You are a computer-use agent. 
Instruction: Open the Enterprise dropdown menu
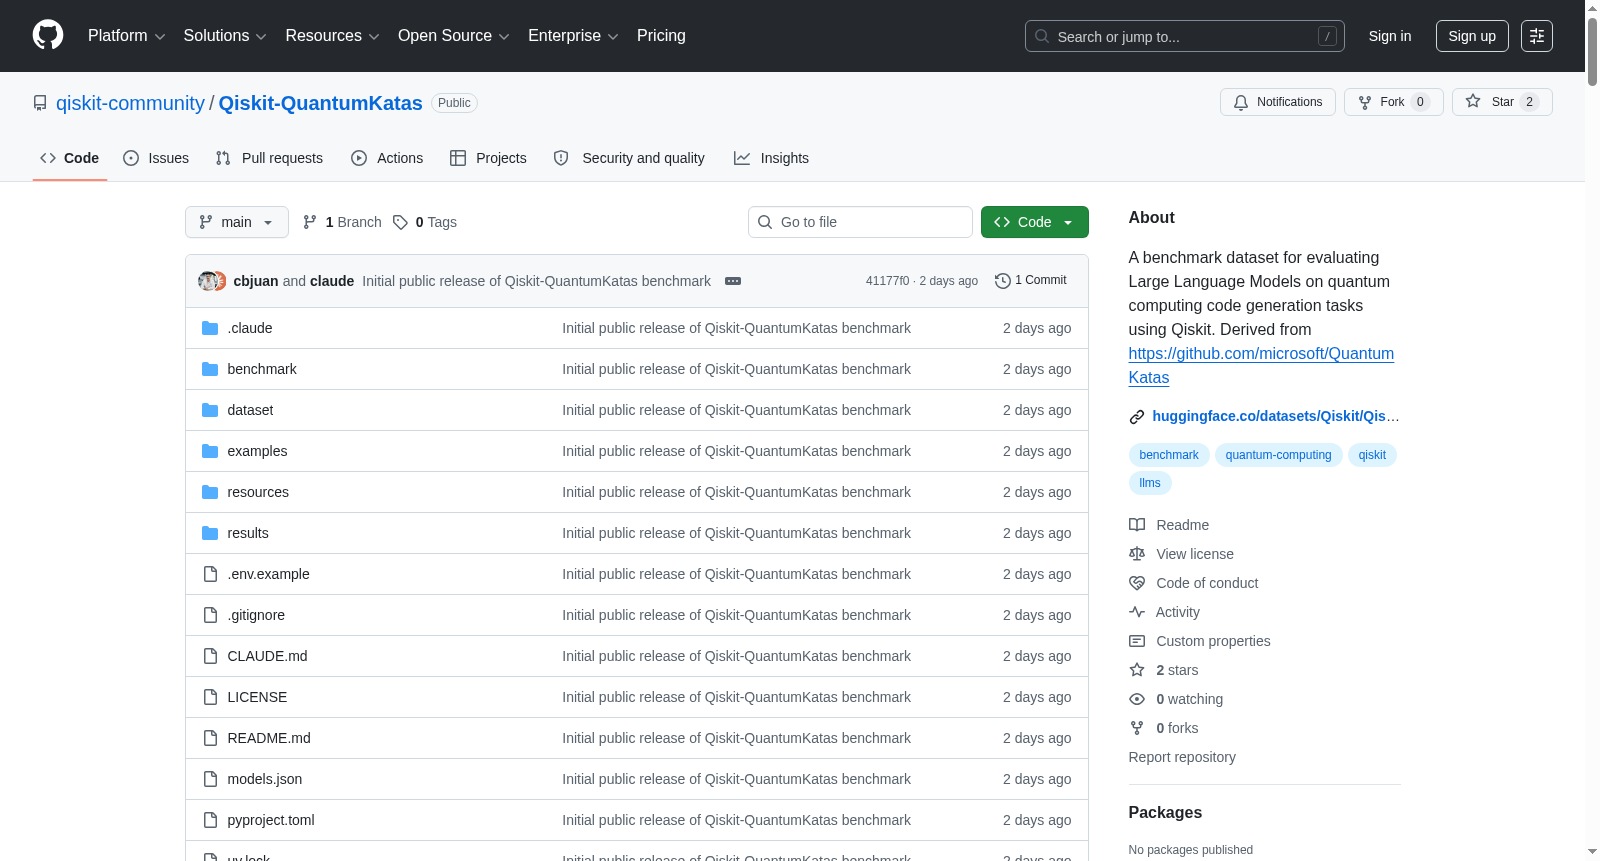(x=573, y=36)
